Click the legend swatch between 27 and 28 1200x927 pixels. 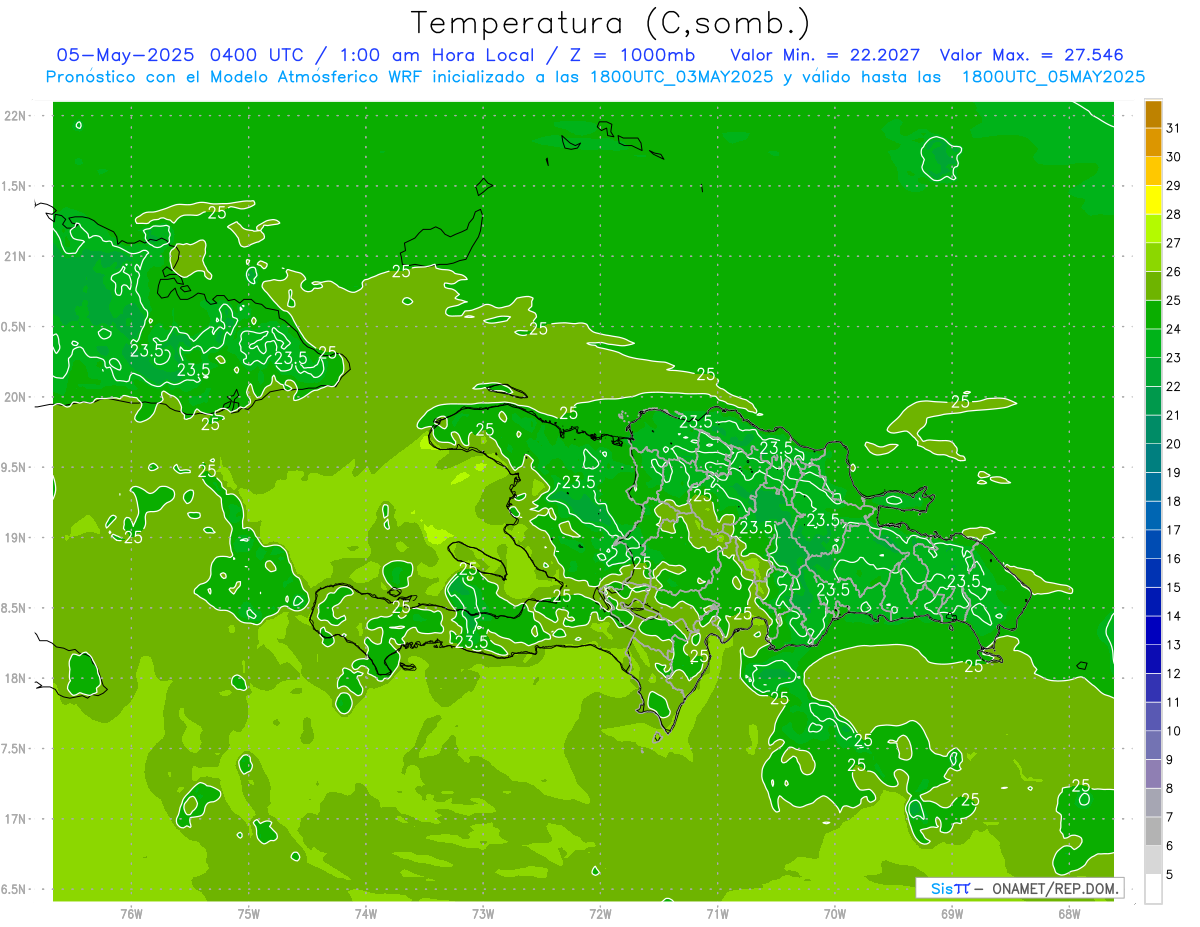click(1153, 228)
